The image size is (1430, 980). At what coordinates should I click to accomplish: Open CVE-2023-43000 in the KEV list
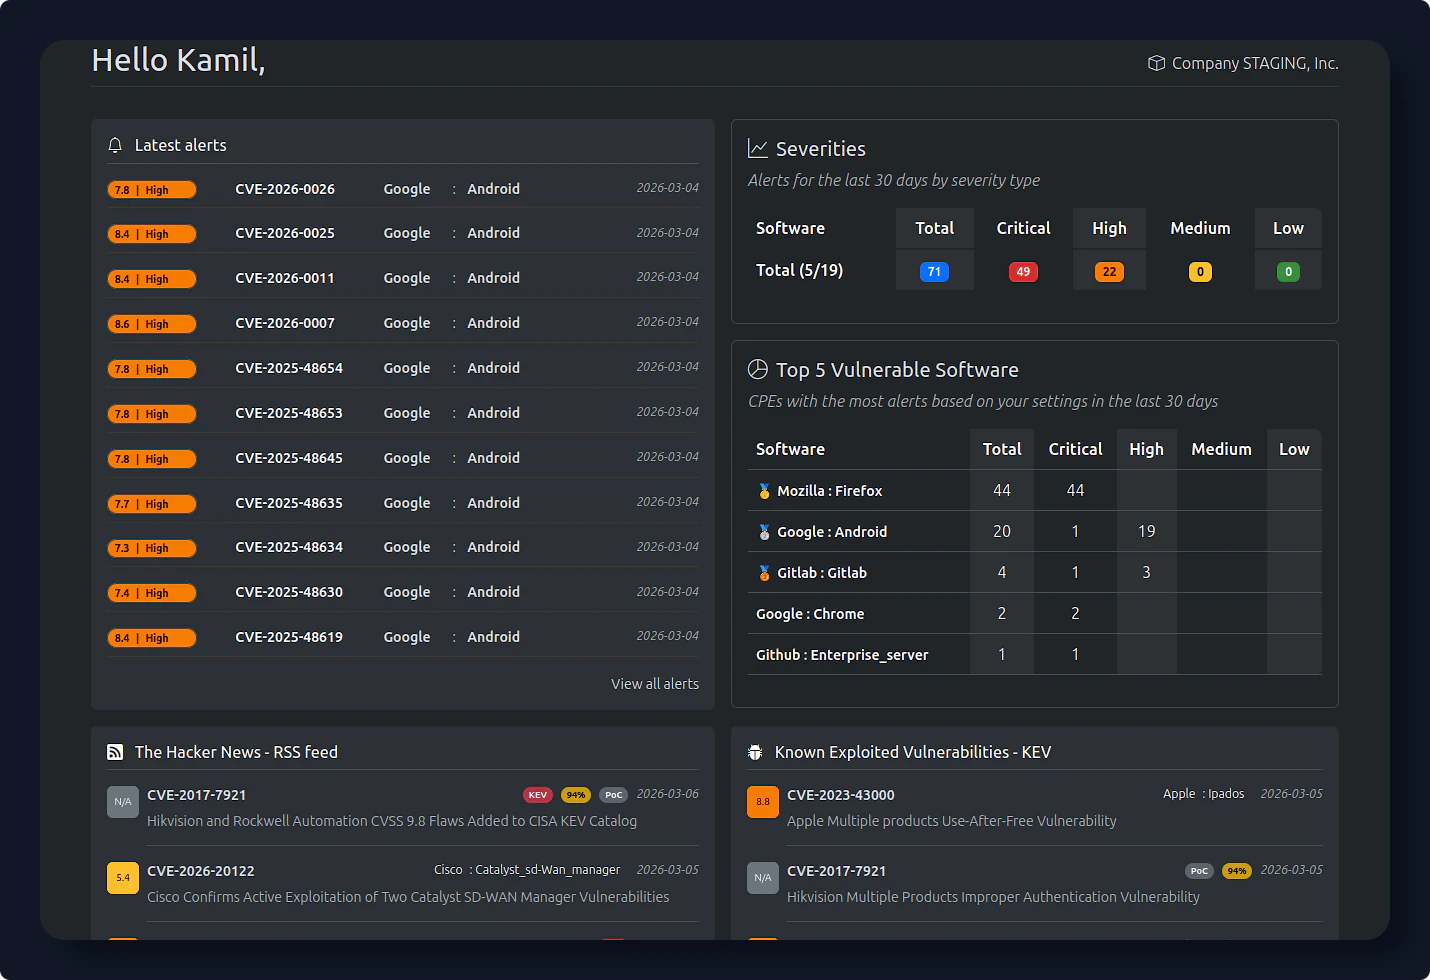841,795
